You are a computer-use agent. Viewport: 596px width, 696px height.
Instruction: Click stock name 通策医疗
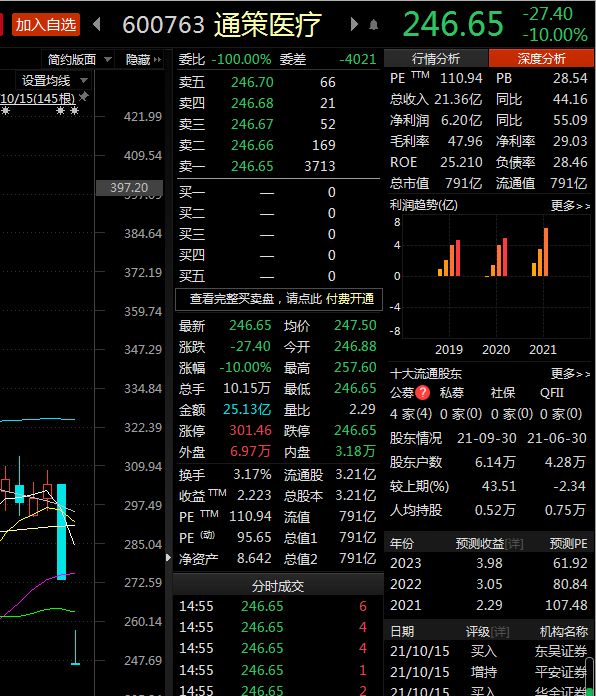pyautogui.click(x=268, y=24)
